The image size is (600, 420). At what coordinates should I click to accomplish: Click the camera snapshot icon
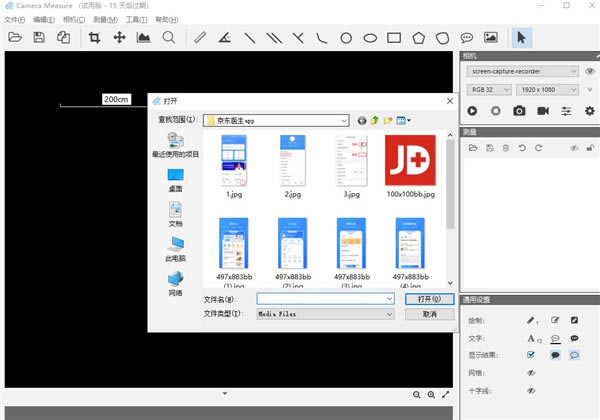pyautogui.click(x=519, y=111)
